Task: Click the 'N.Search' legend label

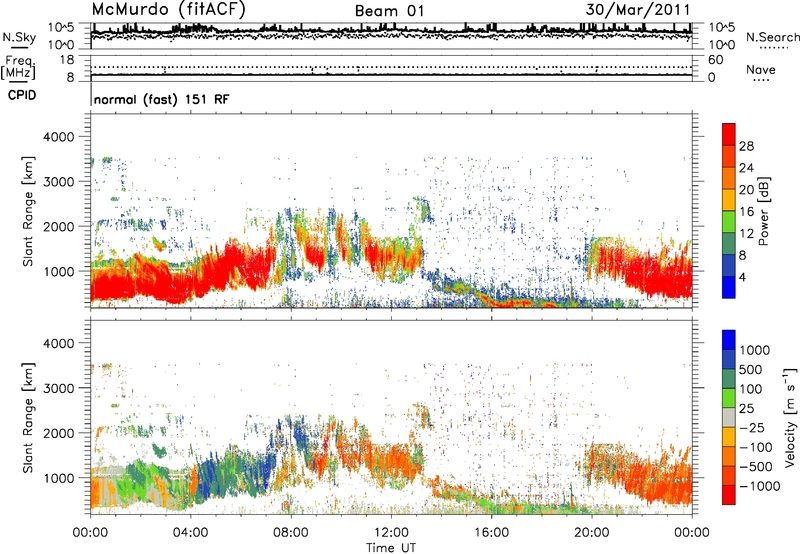Action: pyautogui.click(x=772, y=37)
